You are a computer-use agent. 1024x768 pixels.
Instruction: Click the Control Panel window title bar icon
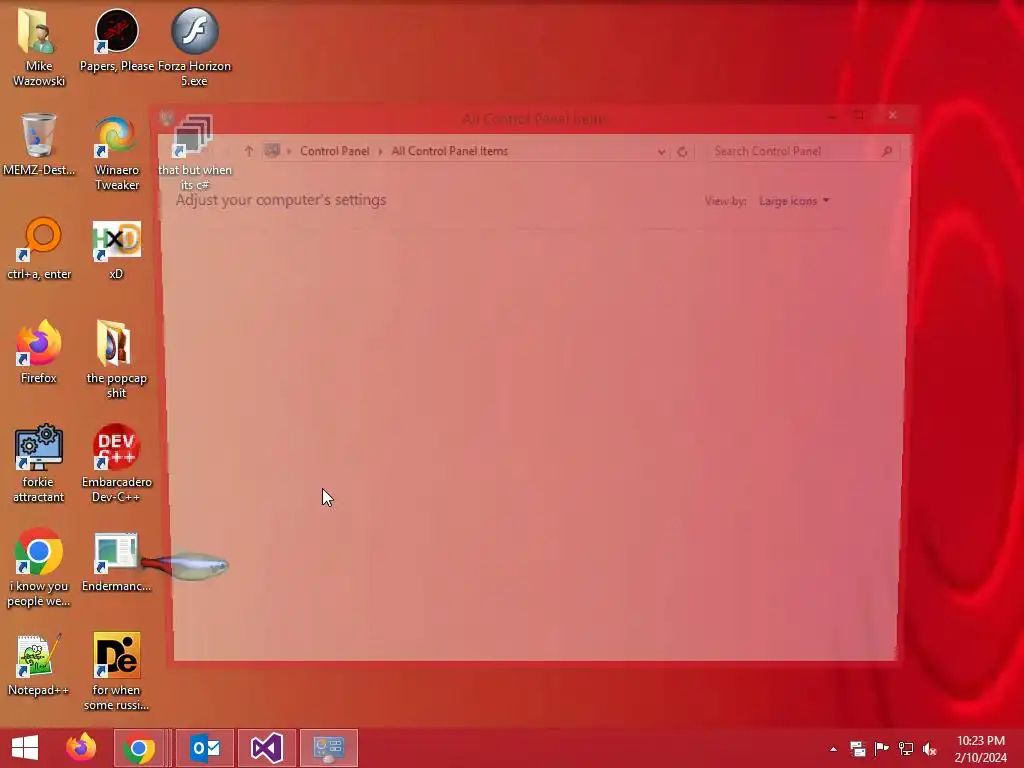pyautogui.click(x=167, y=118)
